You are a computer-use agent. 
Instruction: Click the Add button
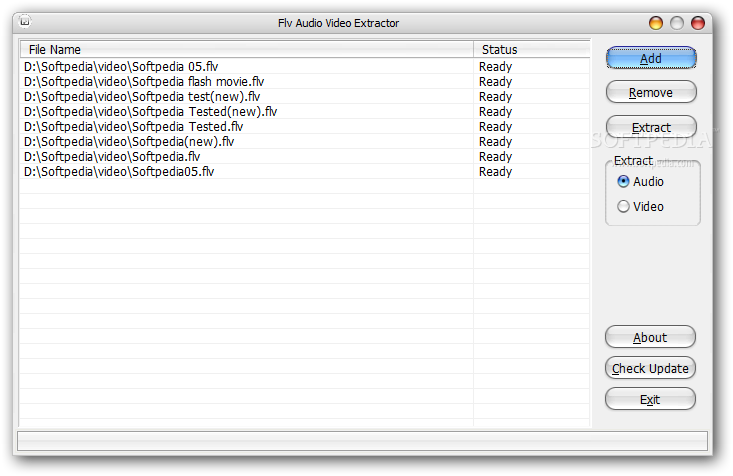coord(651,58)
